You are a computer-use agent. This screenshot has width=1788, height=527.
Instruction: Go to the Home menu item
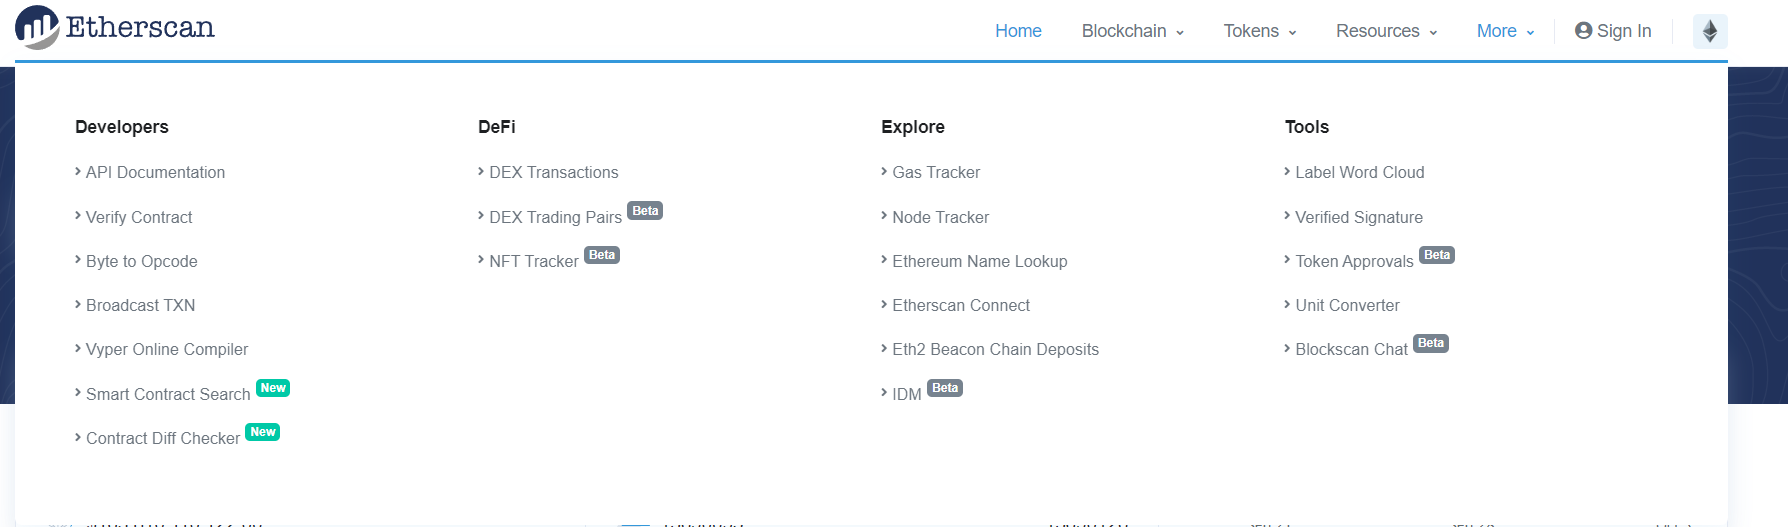(1018, 31)
